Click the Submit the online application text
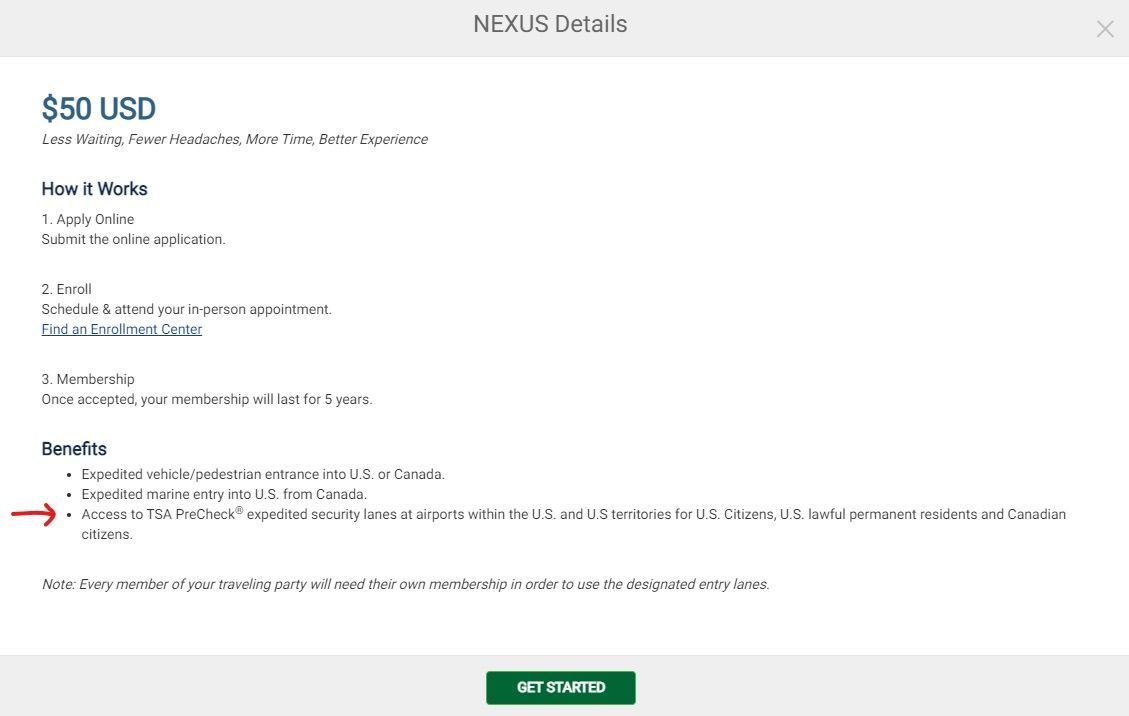The image size is (1129, 716). tap(133, 239)
